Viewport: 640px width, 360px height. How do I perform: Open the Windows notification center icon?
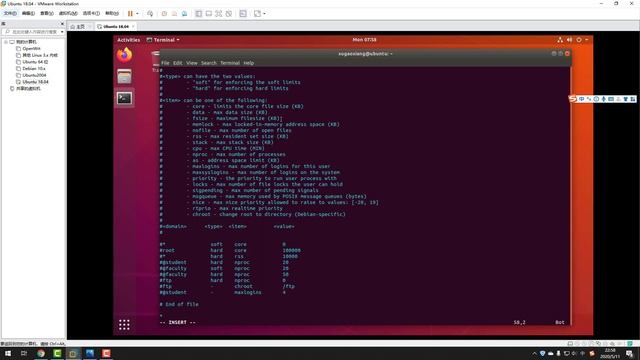pos(630,353)
